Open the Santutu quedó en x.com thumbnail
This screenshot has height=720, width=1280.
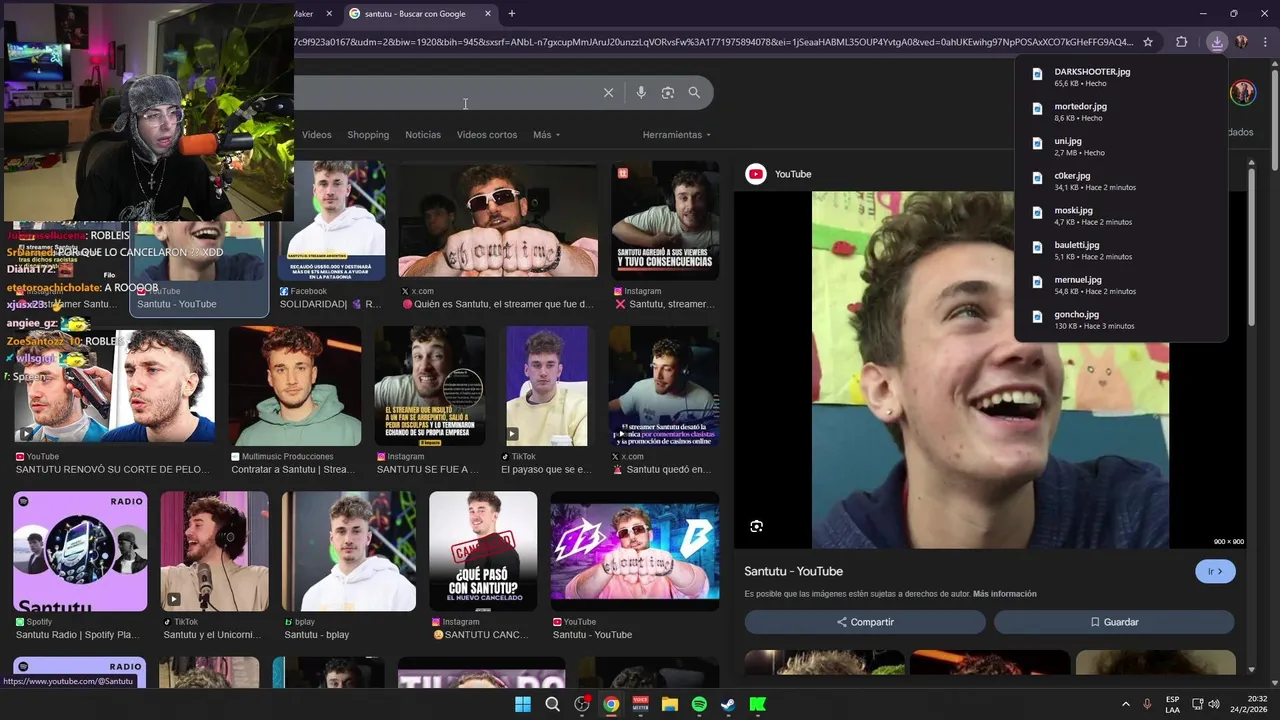(x=664, y=387)
